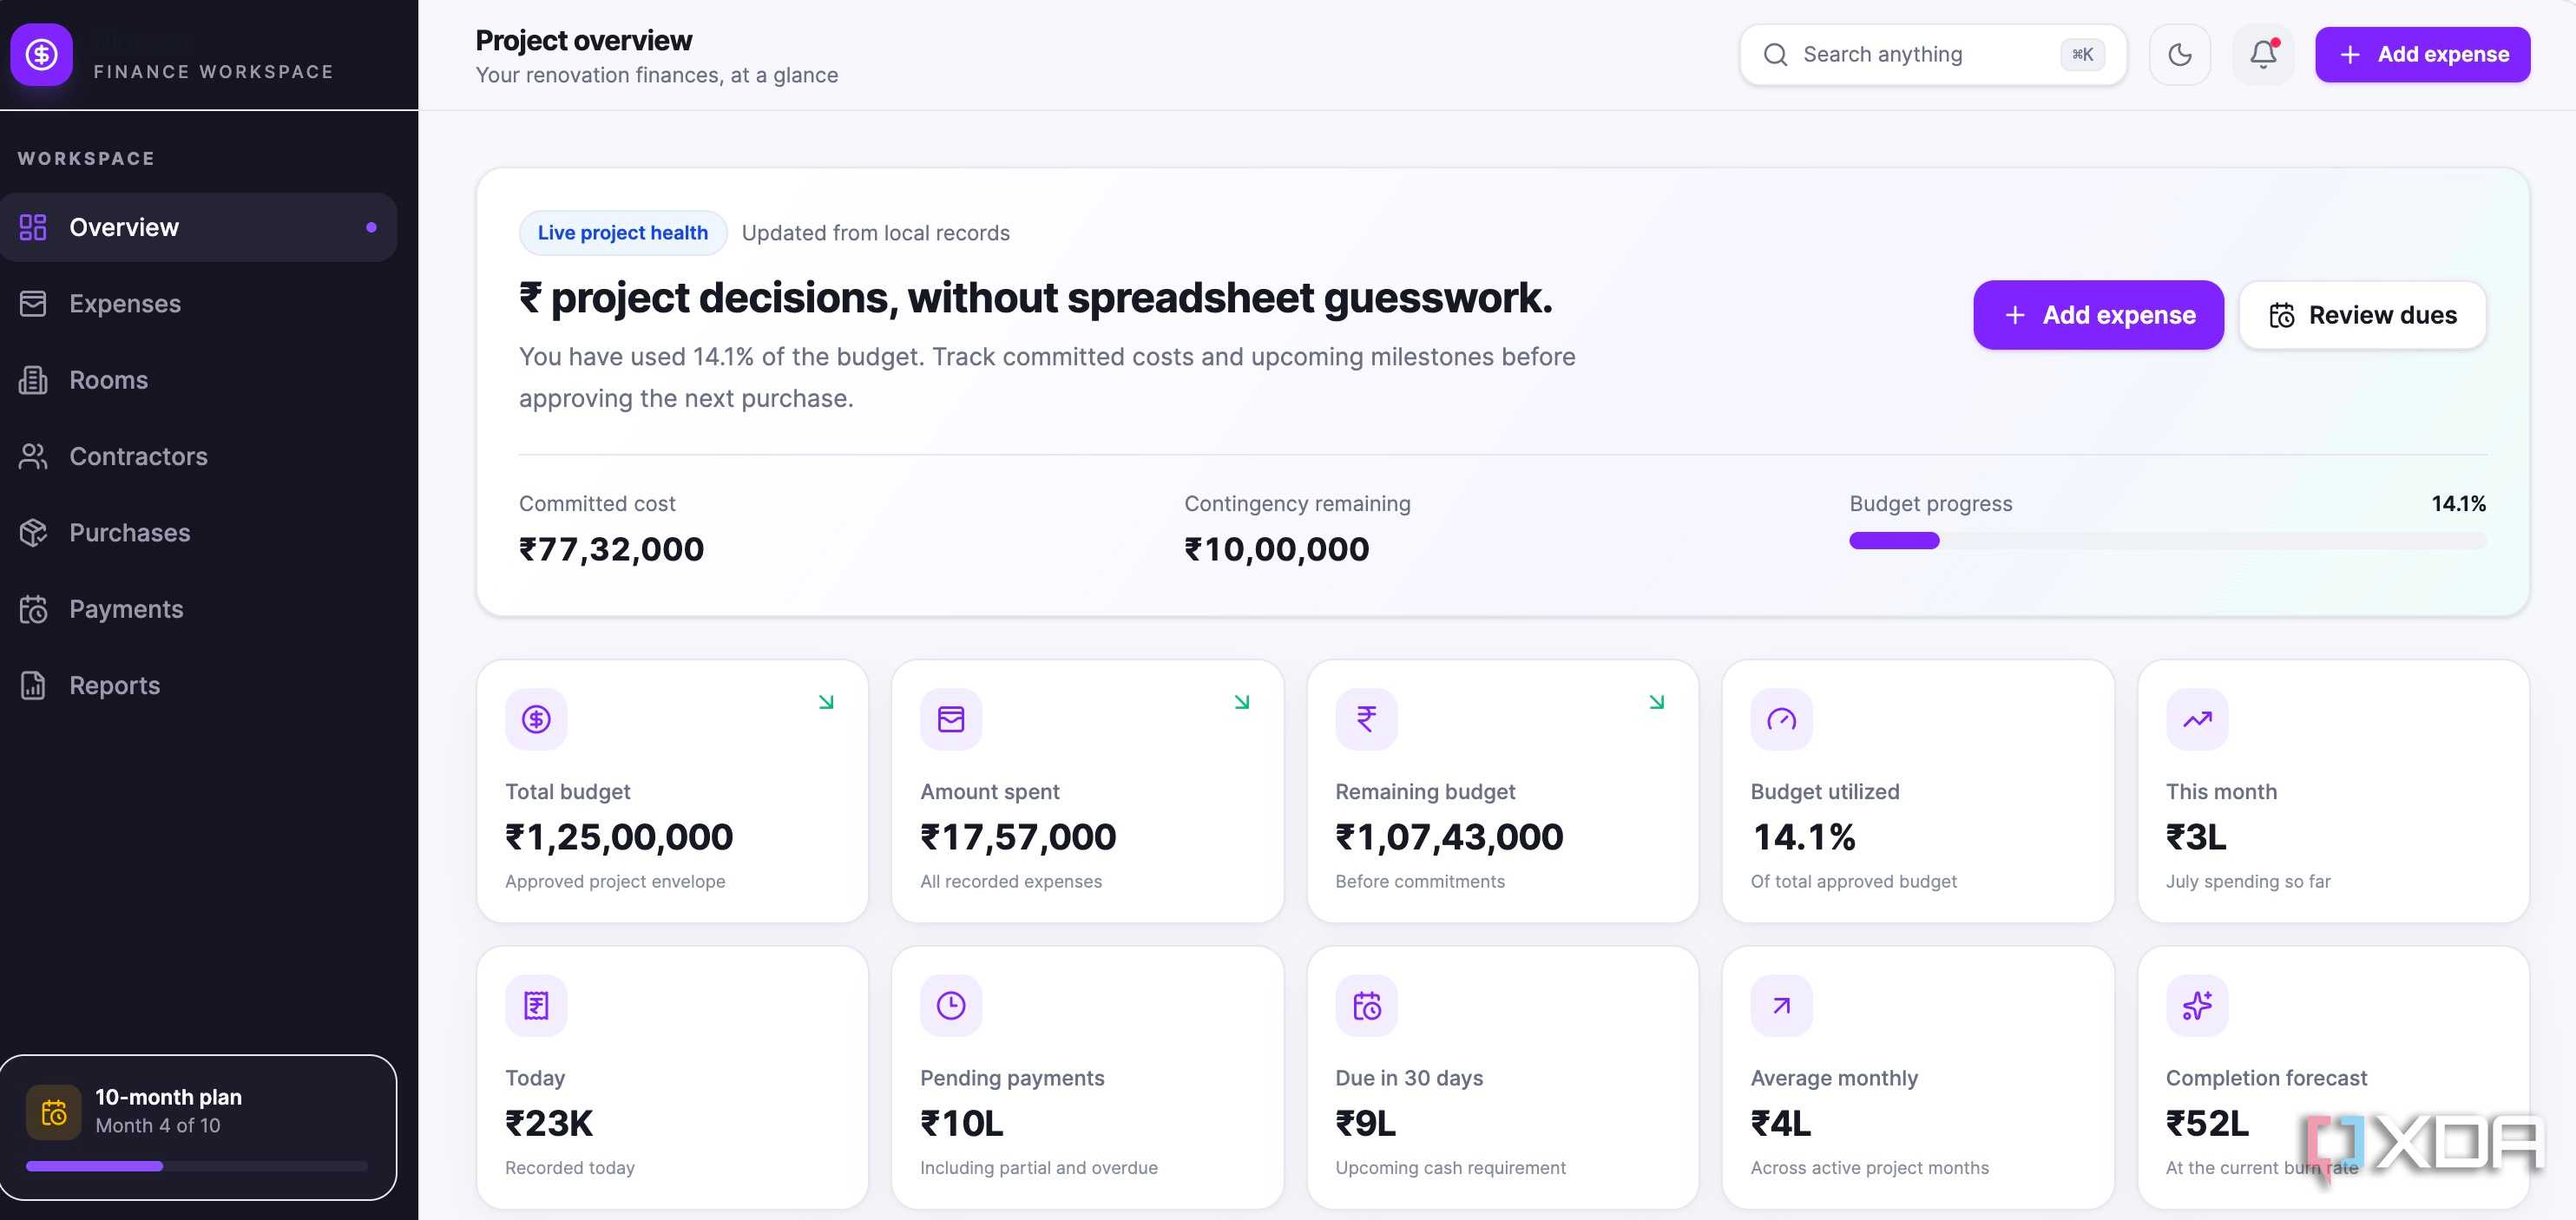Click the Average monthly arrow icon
The height and width of the screenshot is (1220, 2576).
click(1781, 1005)
